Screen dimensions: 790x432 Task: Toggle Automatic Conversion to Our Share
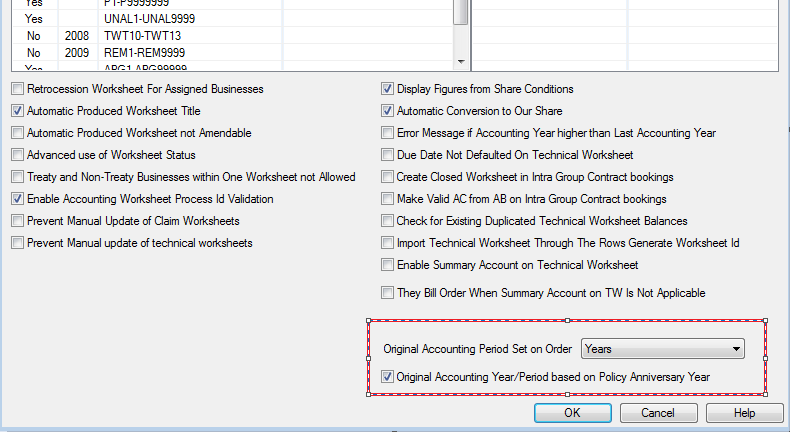[x=388, y=111]
